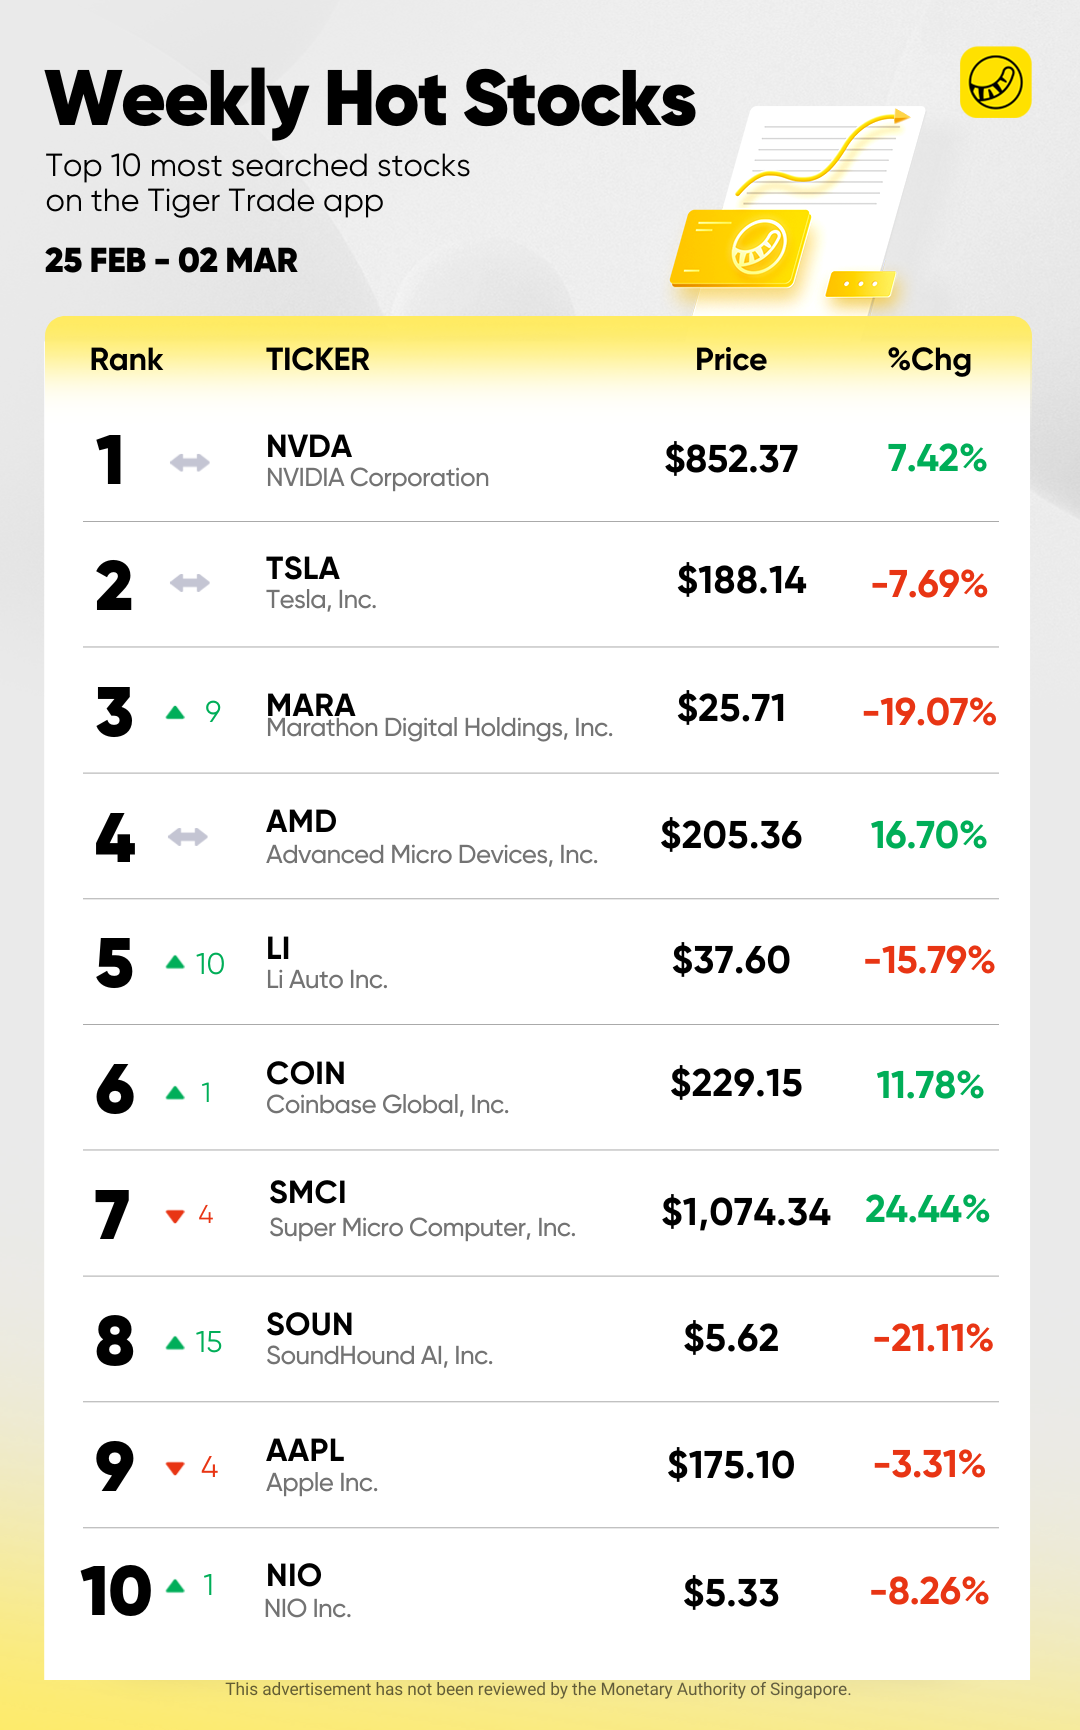This screenshot has height=1730, width=1080.
Task: Click LI's green up-arrow rank indicator
Action: (x=176, y=962)
